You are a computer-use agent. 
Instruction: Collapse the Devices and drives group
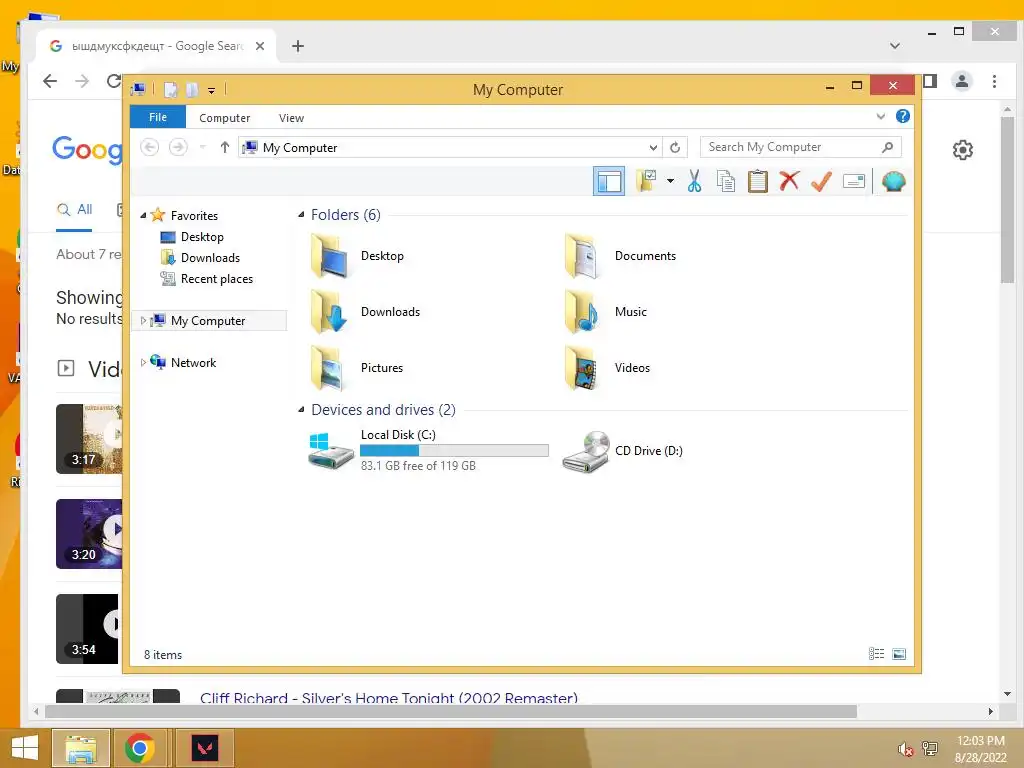(x=301, y=409)
